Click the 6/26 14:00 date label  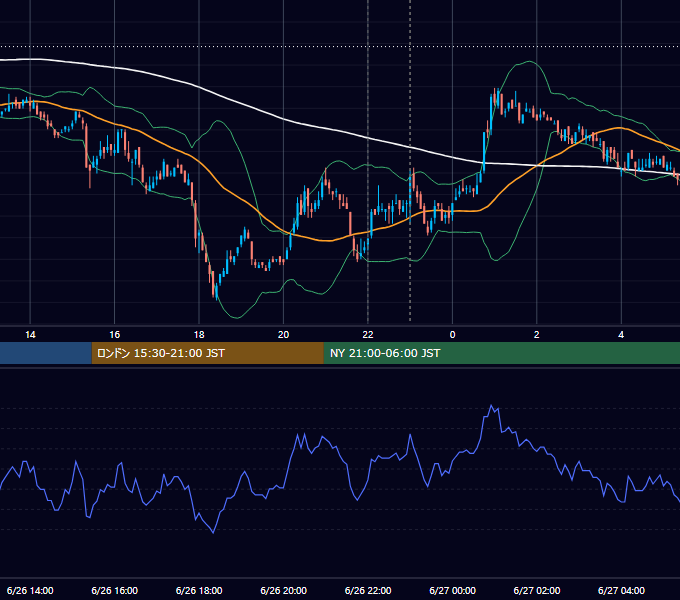30,590
